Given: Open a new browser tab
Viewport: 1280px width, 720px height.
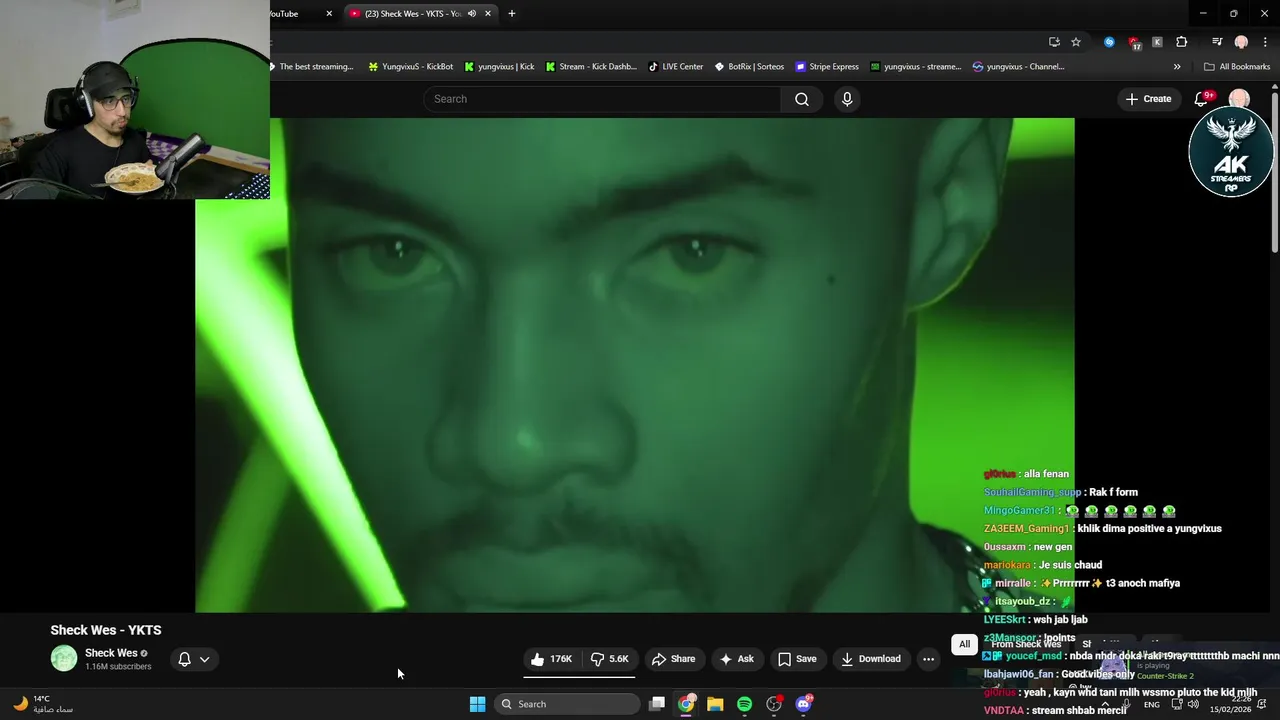Looking at the screenshot, I should [512, 13].
